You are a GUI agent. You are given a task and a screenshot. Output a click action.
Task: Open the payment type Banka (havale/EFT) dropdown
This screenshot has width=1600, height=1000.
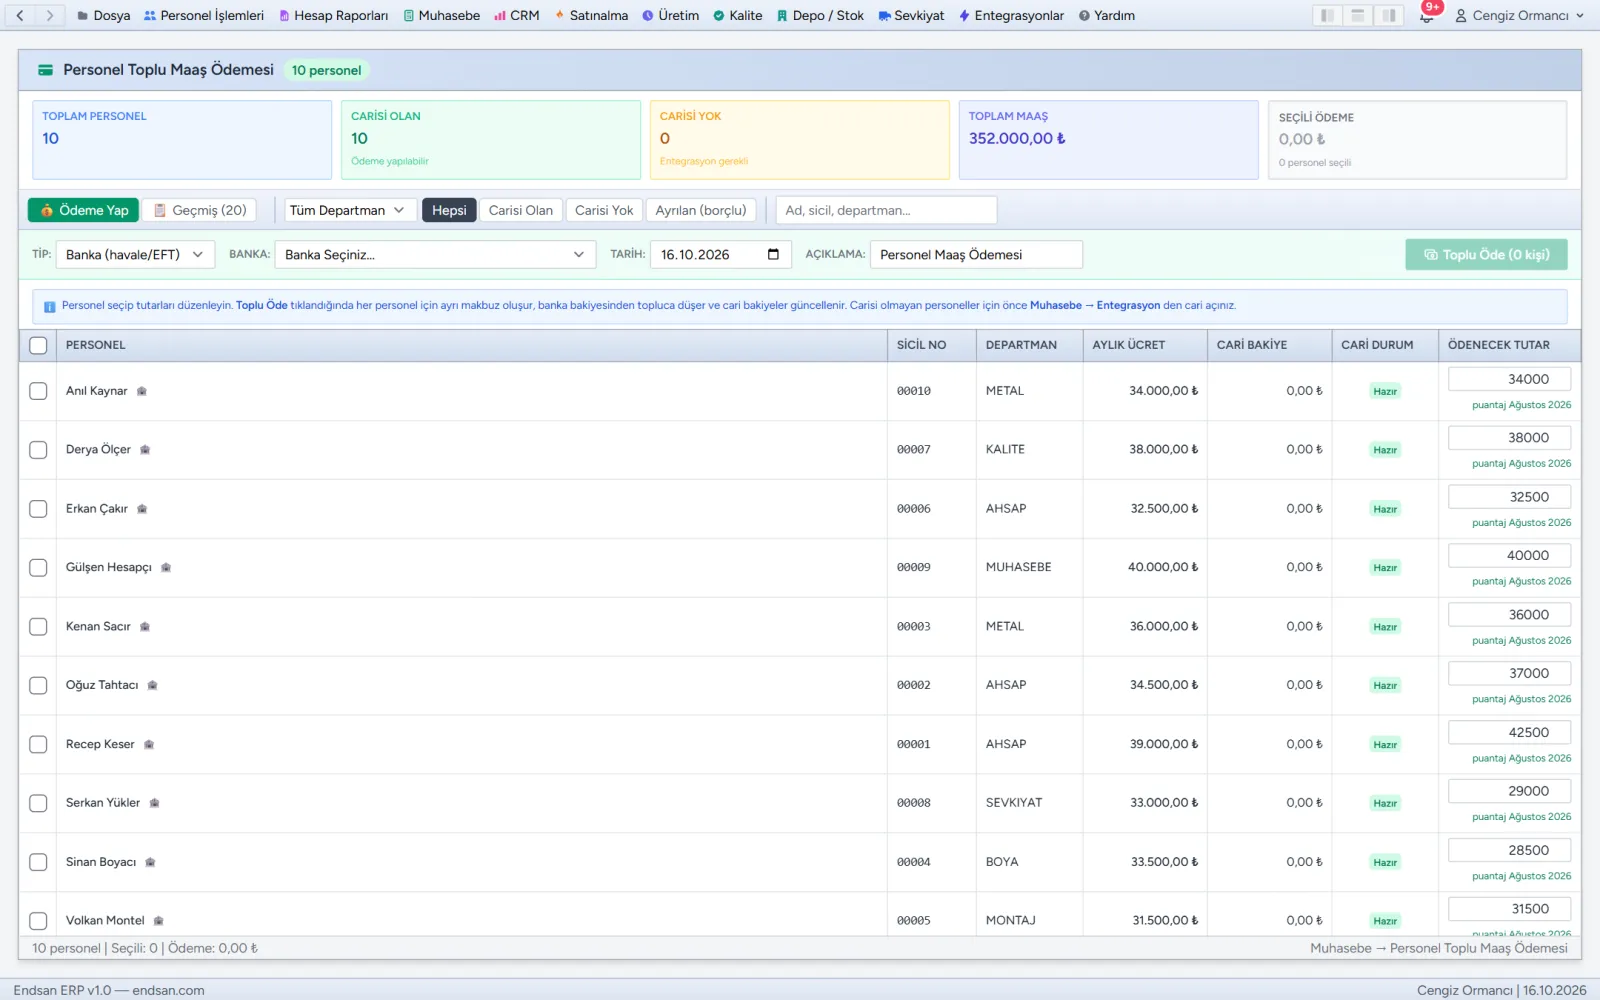[x=135, y=254]
